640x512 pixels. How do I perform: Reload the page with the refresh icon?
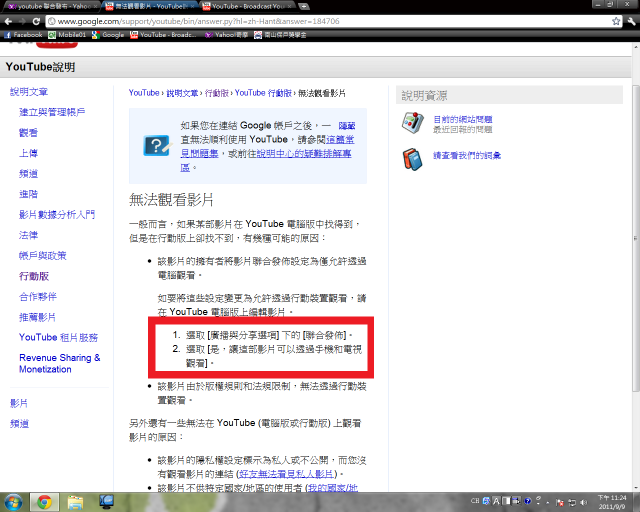(x=36, y=21)
